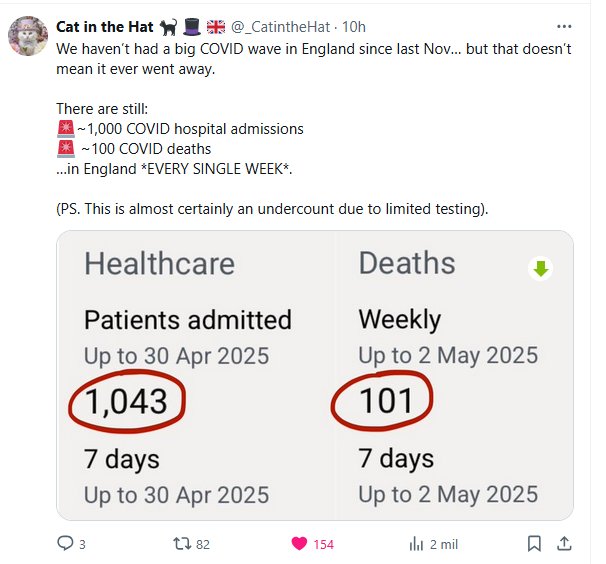
Task: Click the green down arrow beside Deaths
Action: [541, 268]
